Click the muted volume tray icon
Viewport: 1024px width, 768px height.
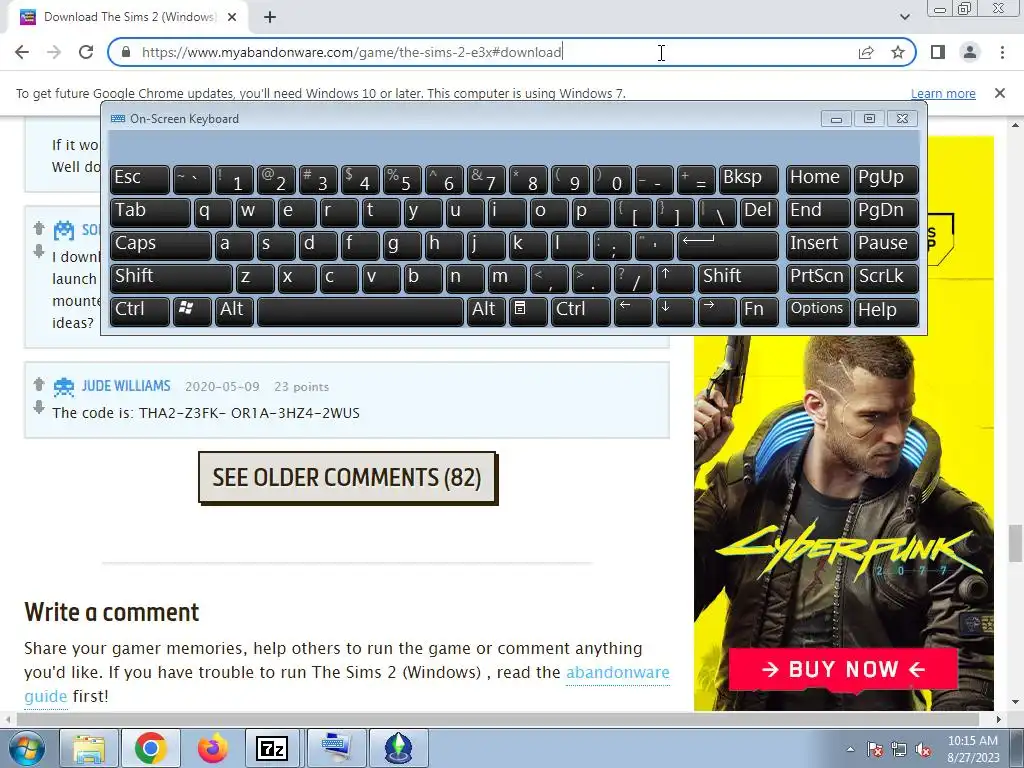923,750
